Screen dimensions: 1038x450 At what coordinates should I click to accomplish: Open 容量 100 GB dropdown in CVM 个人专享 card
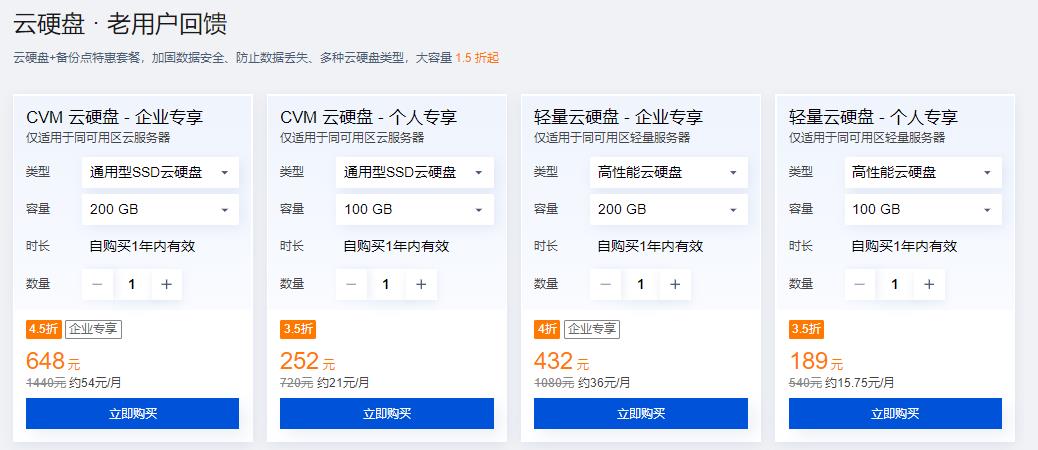tap(414, 210)
